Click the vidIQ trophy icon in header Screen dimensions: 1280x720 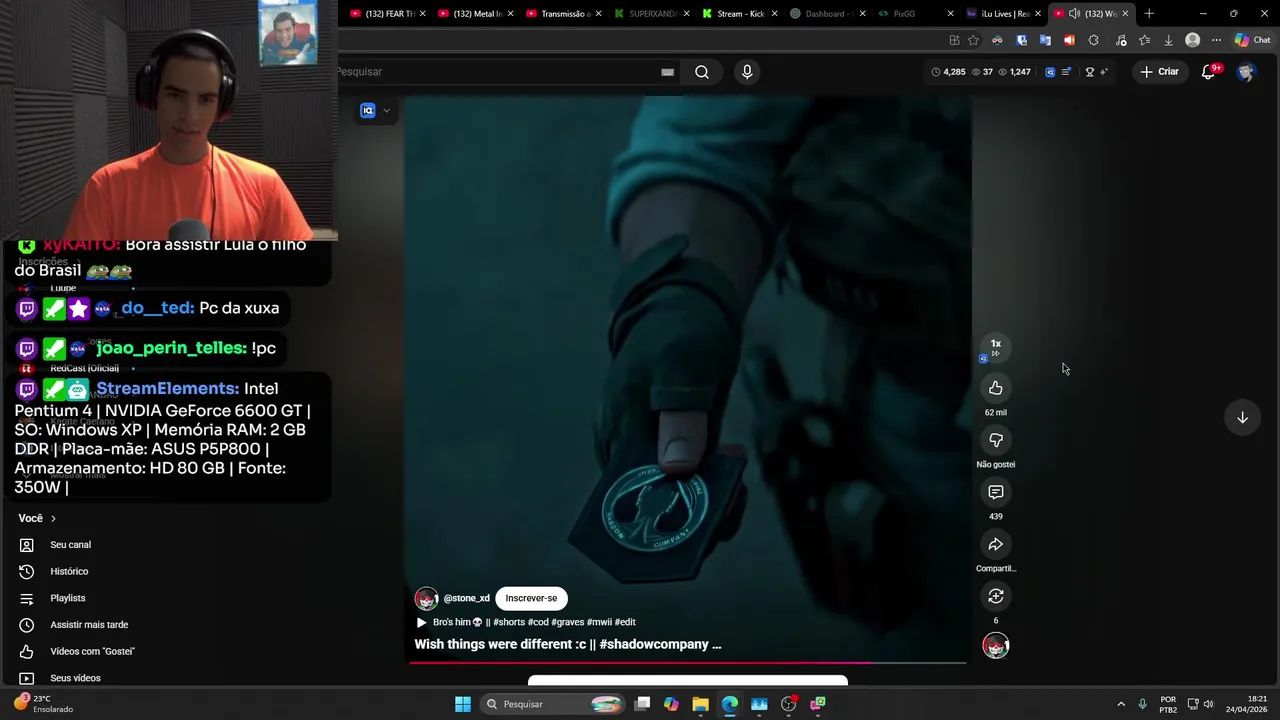tap(1090, 72)
